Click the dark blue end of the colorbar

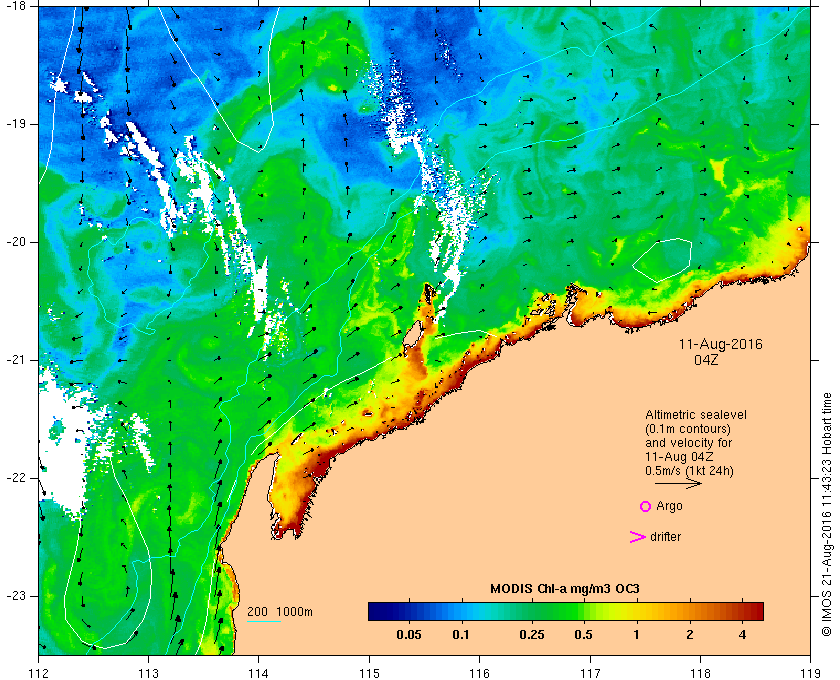(x=378, y=611)
